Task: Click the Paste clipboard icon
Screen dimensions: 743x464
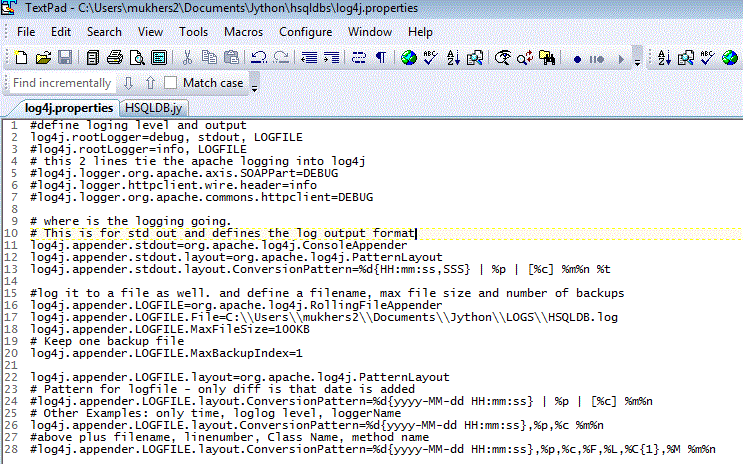Action: pyautogui.click(x=231, y=58)
